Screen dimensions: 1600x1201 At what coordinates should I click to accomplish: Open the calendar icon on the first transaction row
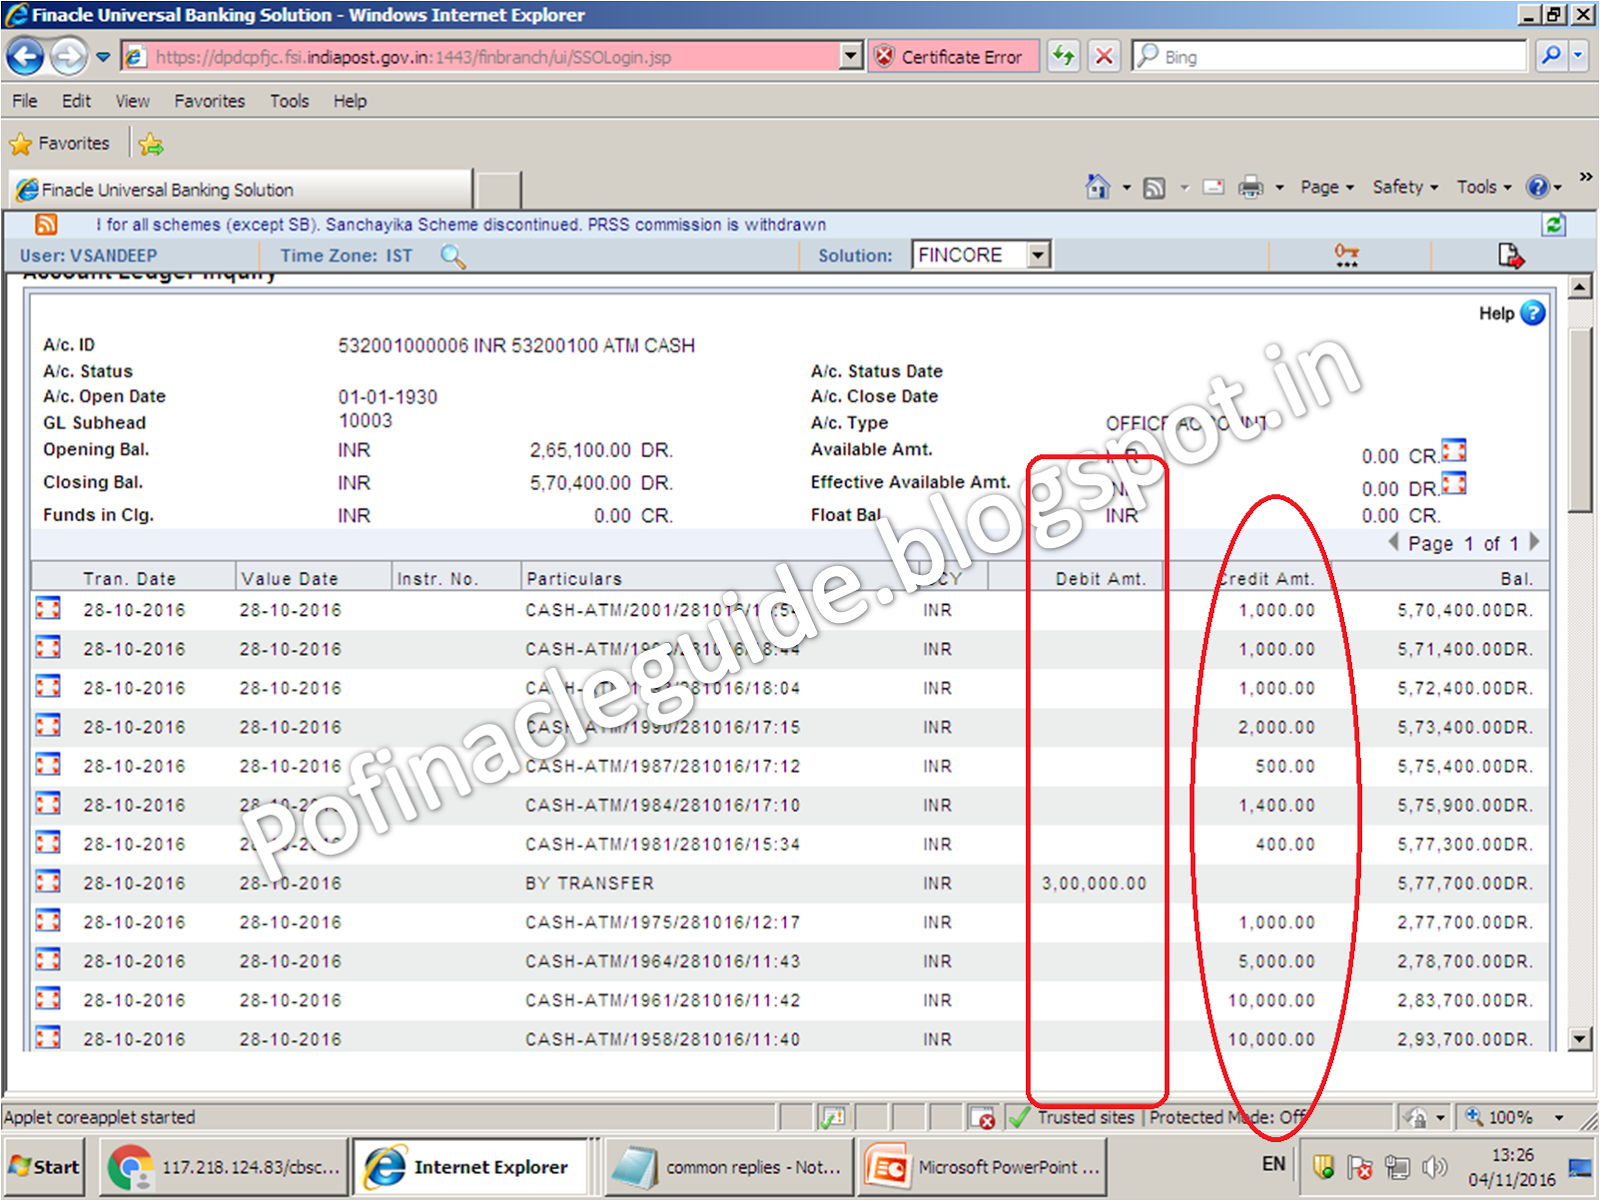(47, 608)
